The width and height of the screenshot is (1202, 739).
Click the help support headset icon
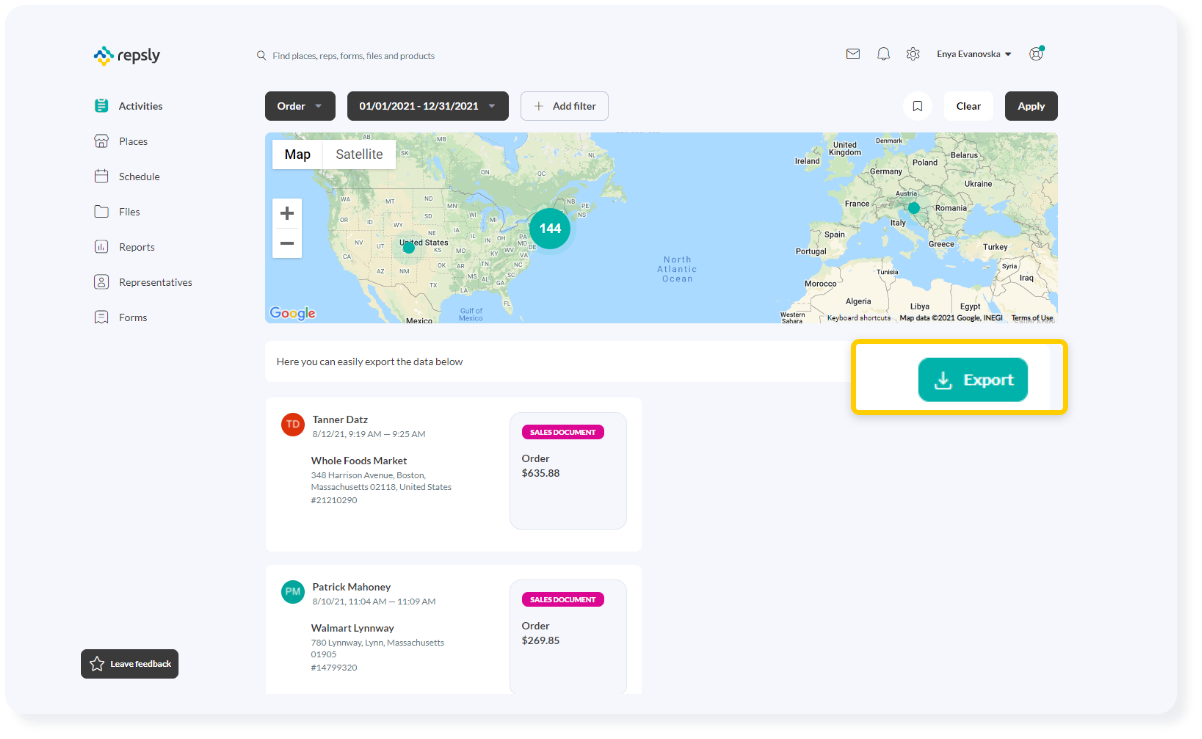coord(1036,54)
